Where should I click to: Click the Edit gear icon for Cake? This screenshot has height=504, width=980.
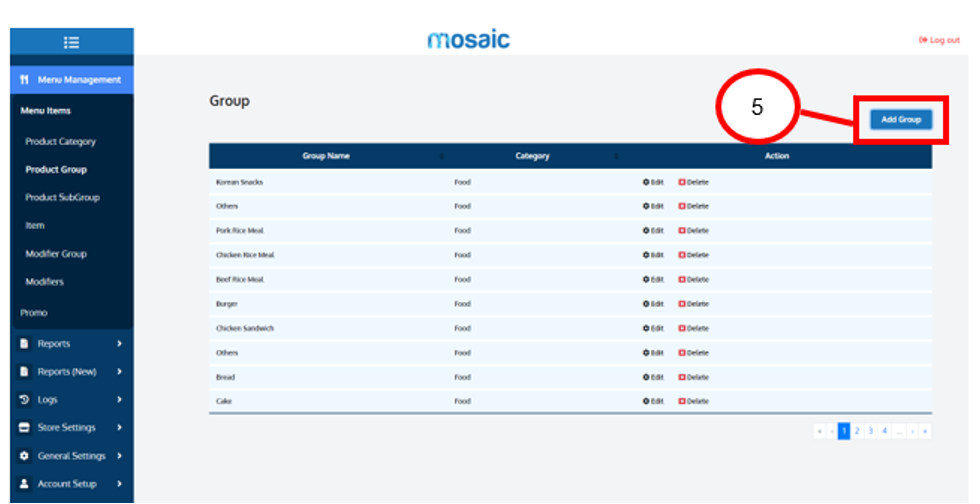(x=646, y=401)
